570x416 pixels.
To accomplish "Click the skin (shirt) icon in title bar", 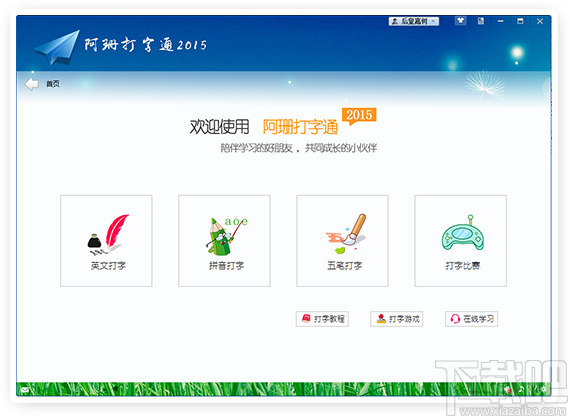I will pyautogui.click(x=461, y=21).
